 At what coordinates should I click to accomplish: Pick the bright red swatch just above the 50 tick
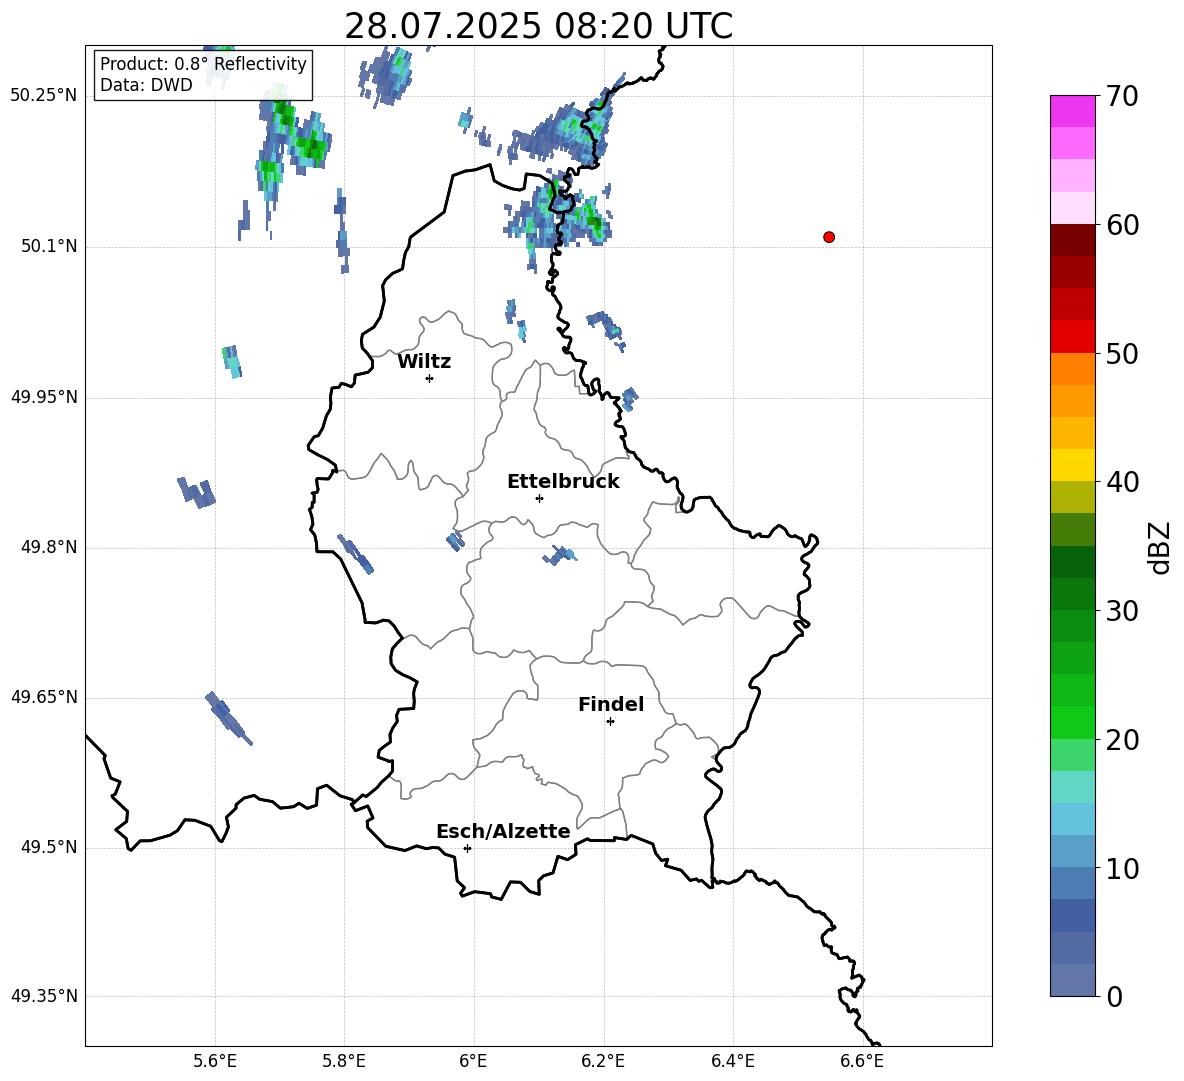pyautogui.click(x=1073, y=337)
